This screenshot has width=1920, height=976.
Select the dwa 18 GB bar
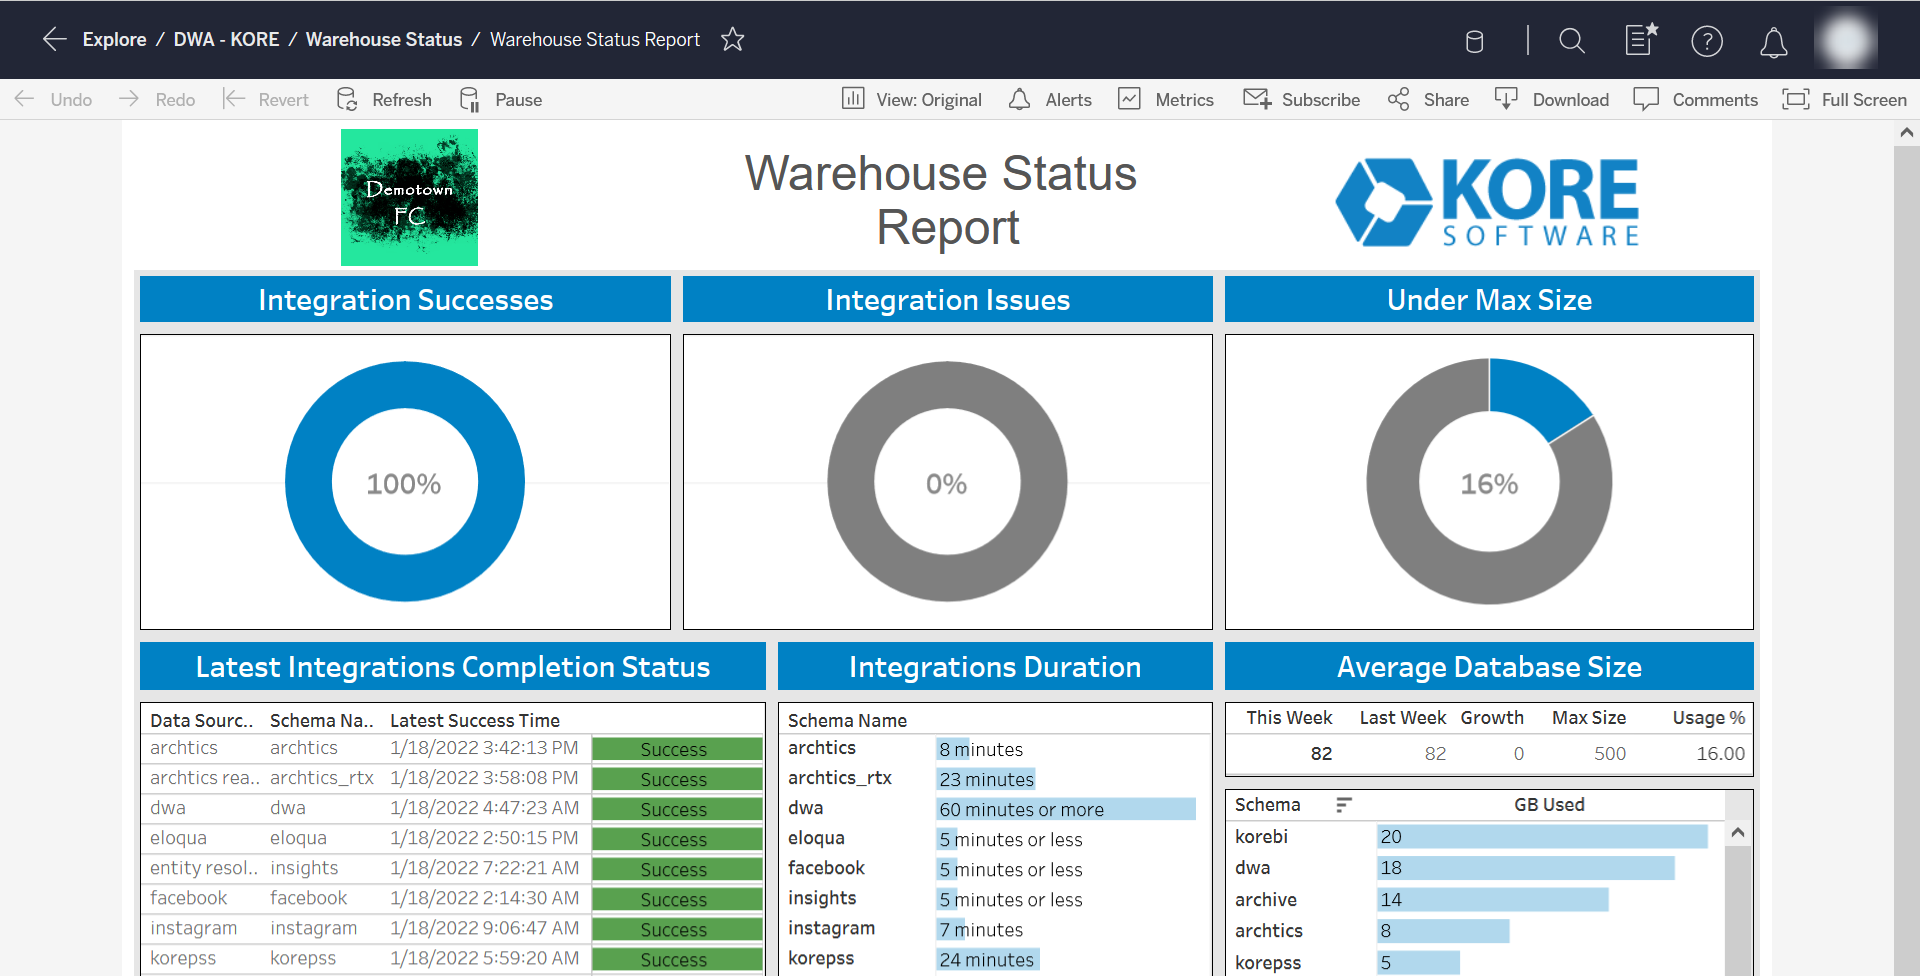click(x=1526, y=868)
